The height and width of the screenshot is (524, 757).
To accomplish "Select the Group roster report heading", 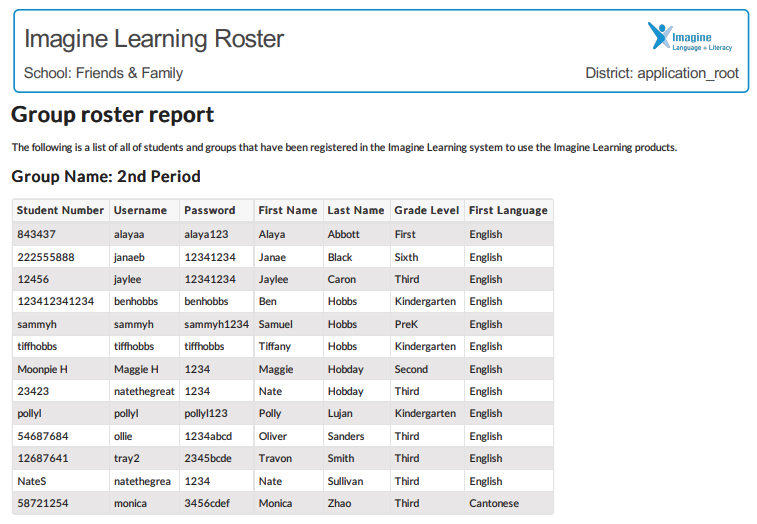I will coord(112,114).
